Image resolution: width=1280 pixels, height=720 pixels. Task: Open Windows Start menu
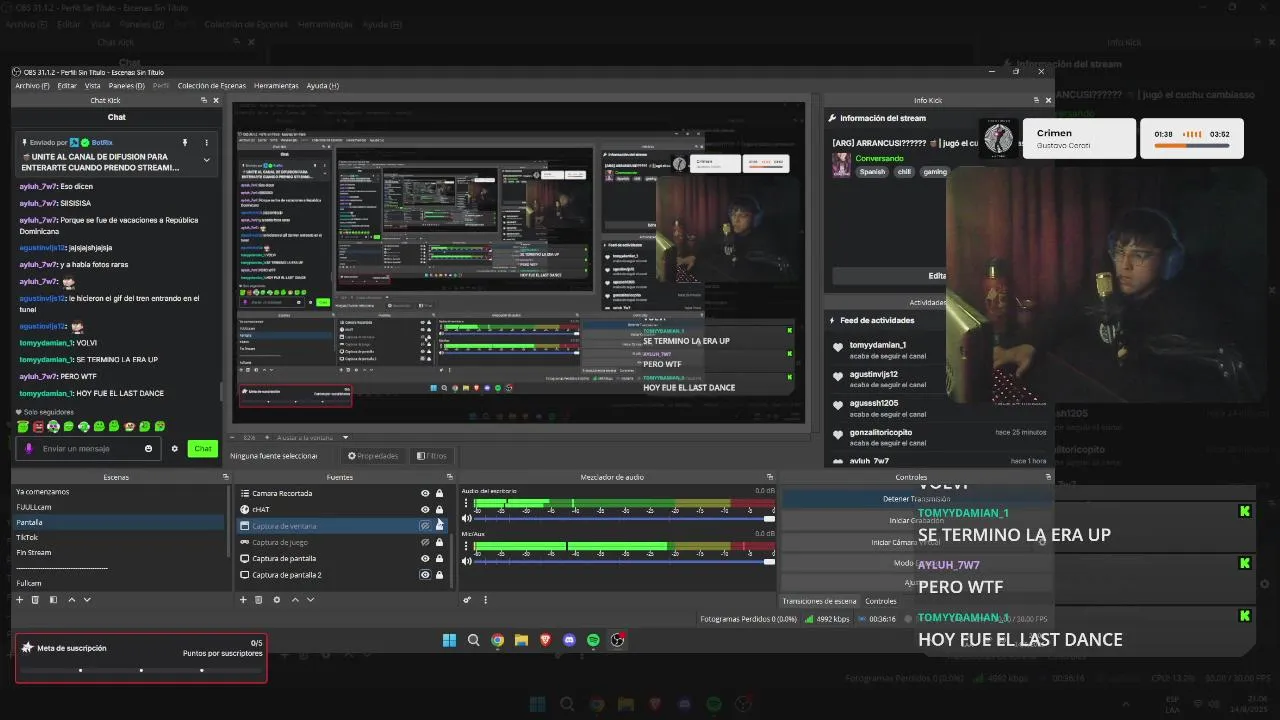coord(449,640)
